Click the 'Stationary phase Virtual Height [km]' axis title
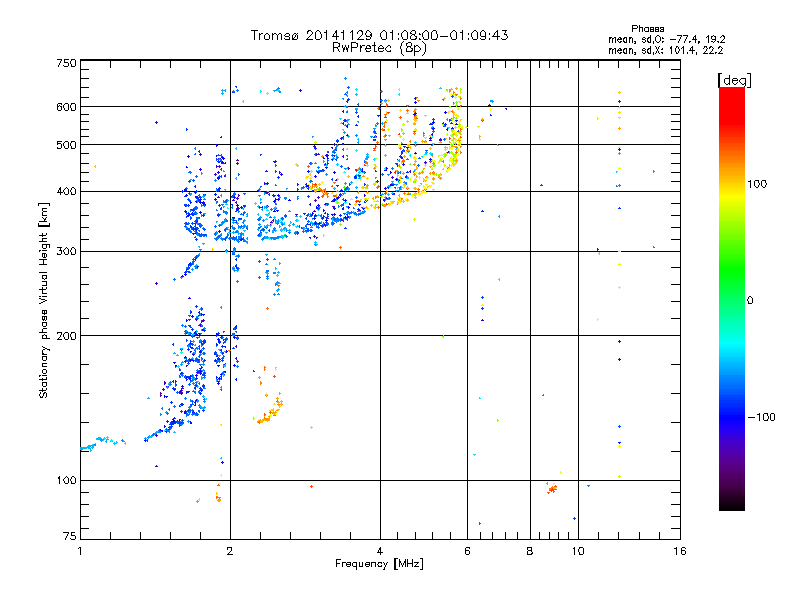The image size is (800, 600). point(43,300)
